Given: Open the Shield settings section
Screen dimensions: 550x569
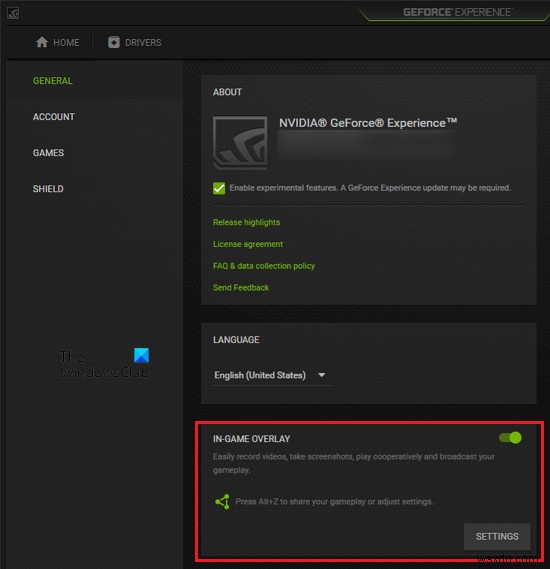Looking at the screenshot, I should pyautogui.click(x=48, y=189).
